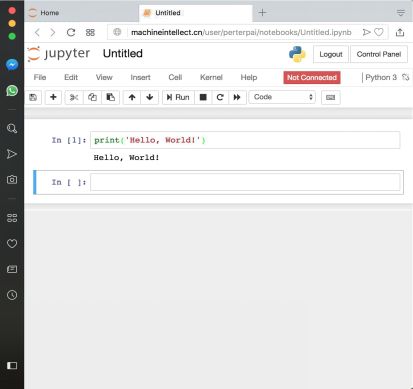Rename notebook by clicking Untitled title

123,53
